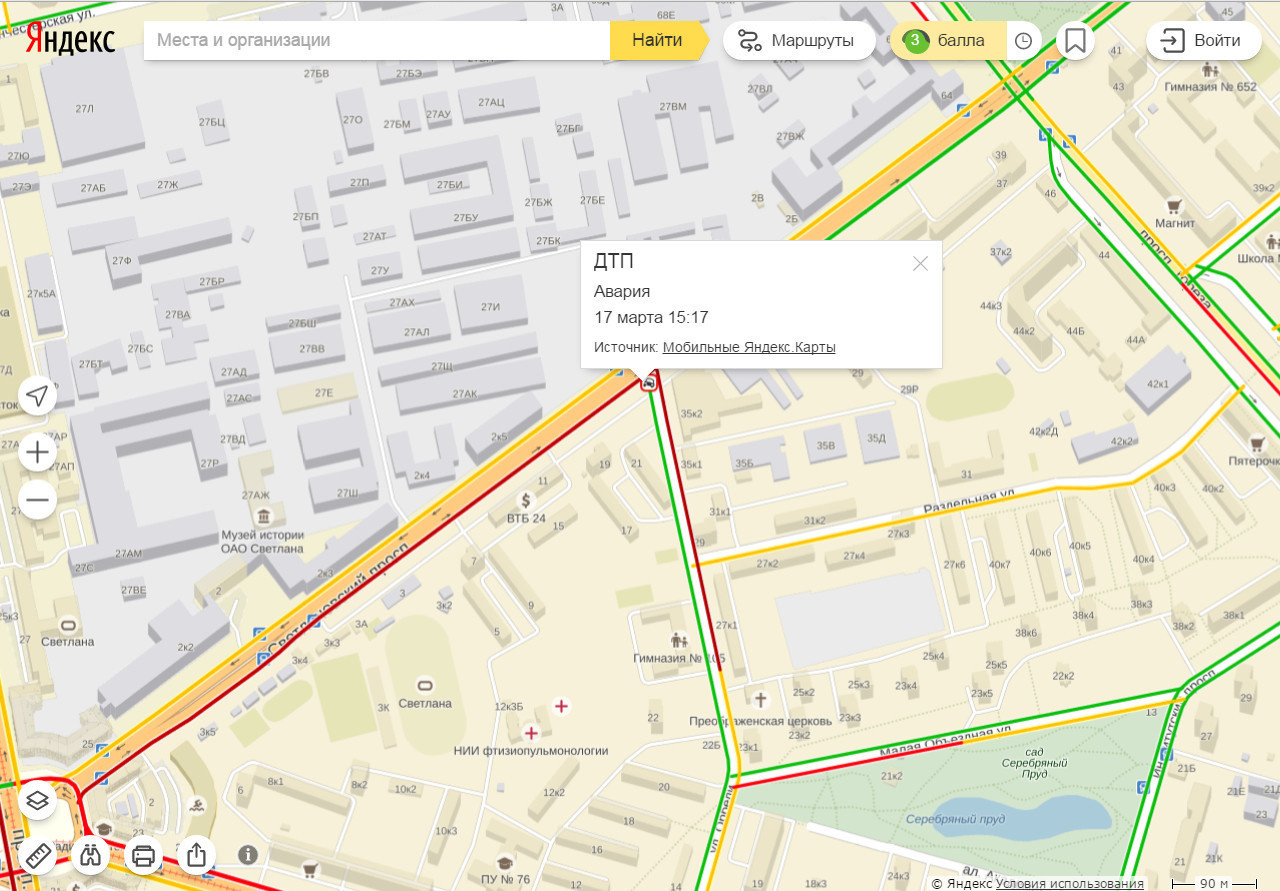Click the Магнит shop cart marker

[x=1175, y=206]
